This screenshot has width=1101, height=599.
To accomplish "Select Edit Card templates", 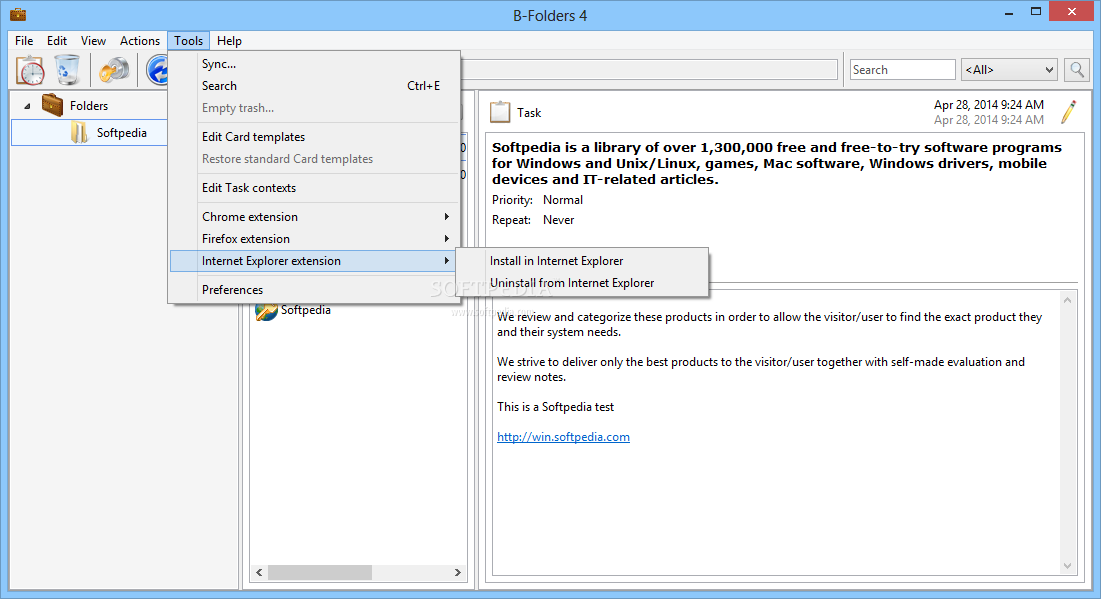I will [x=315, y=137].
